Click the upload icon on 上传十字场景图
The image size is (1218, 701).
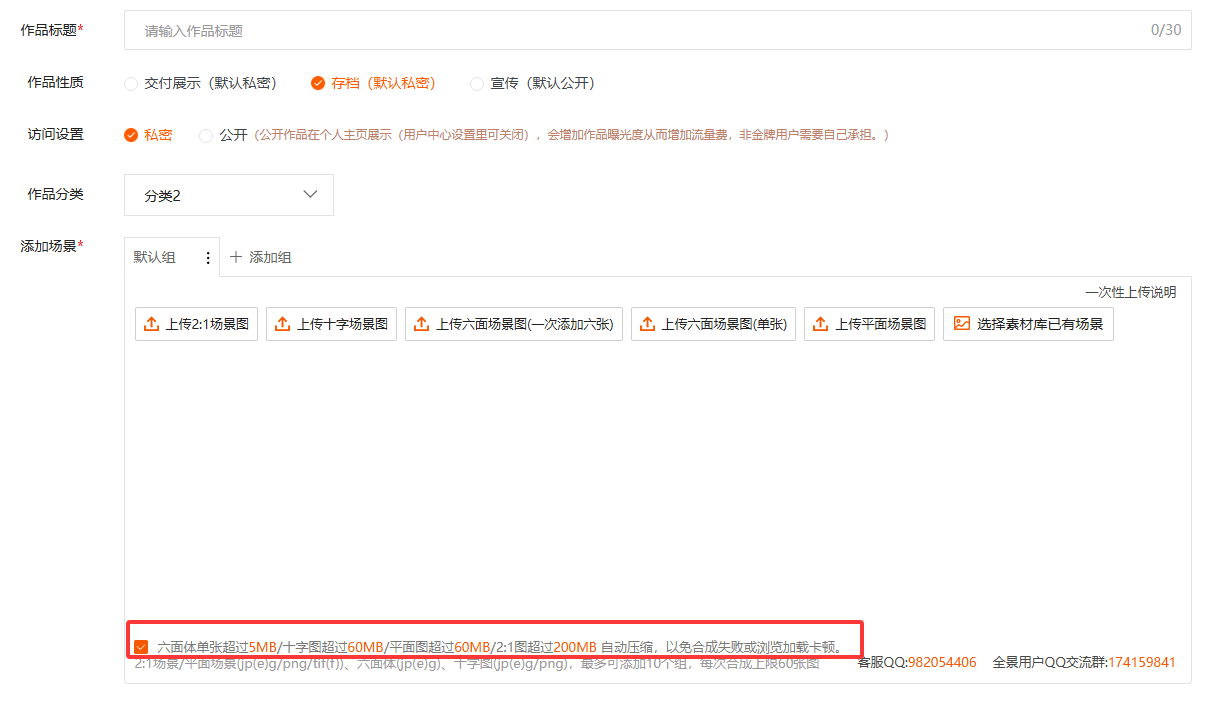pos(283,324)
